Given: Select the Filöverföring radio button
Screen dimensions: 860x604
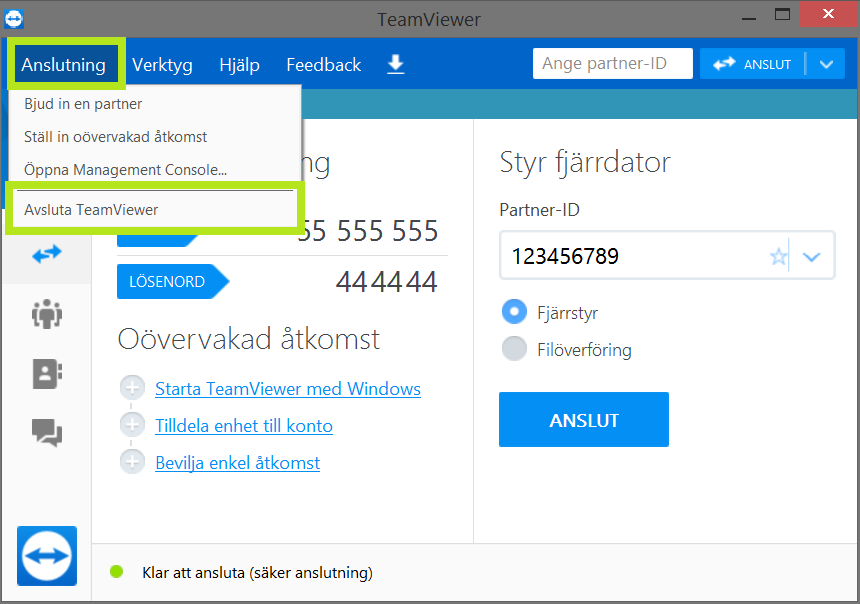Looking at the screenshot, I should (514, 349).
